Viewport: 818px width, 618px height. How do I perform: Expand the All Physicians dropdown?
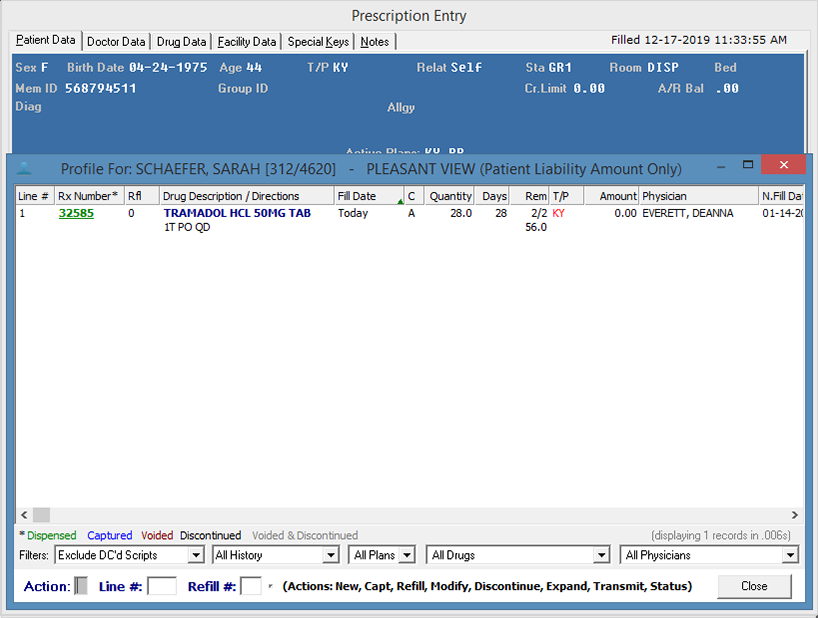(x=790, y=555)
